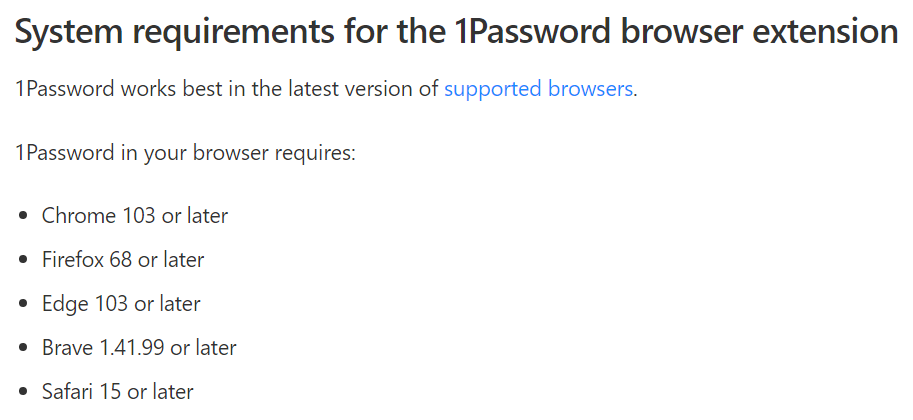
Task: Click the number "15" in the Safari line
Action: coord(109,391)
